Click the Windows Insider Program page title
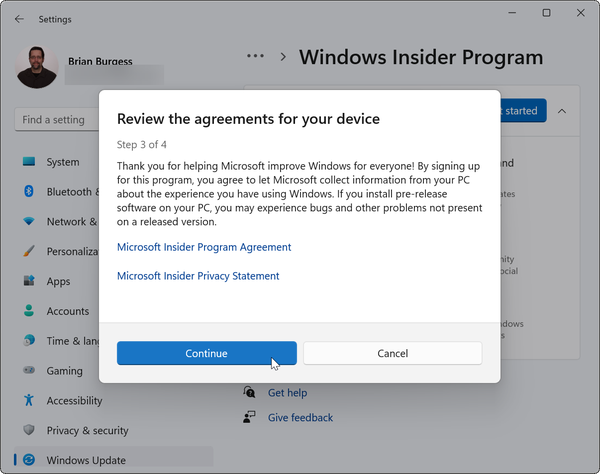 coord(421,57)
